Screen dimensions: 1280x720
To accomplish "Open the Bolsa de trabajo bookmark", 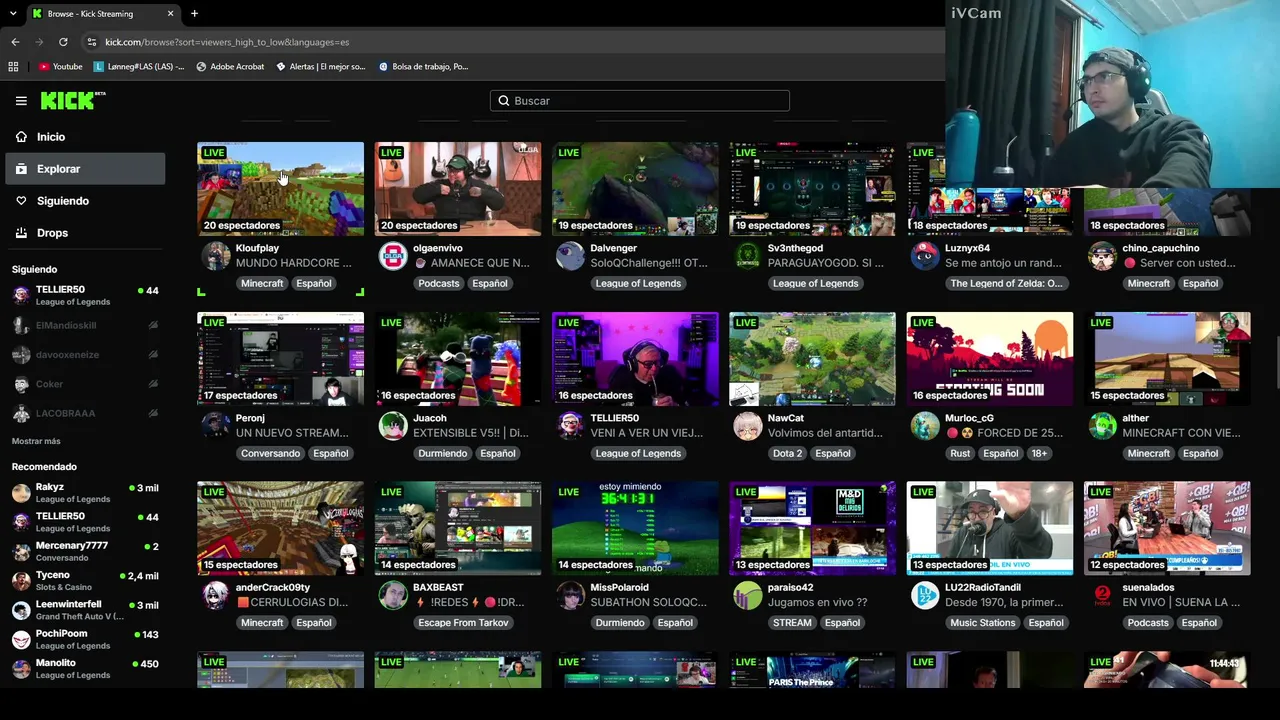I will pyautogui.click(x=423, y=67).
